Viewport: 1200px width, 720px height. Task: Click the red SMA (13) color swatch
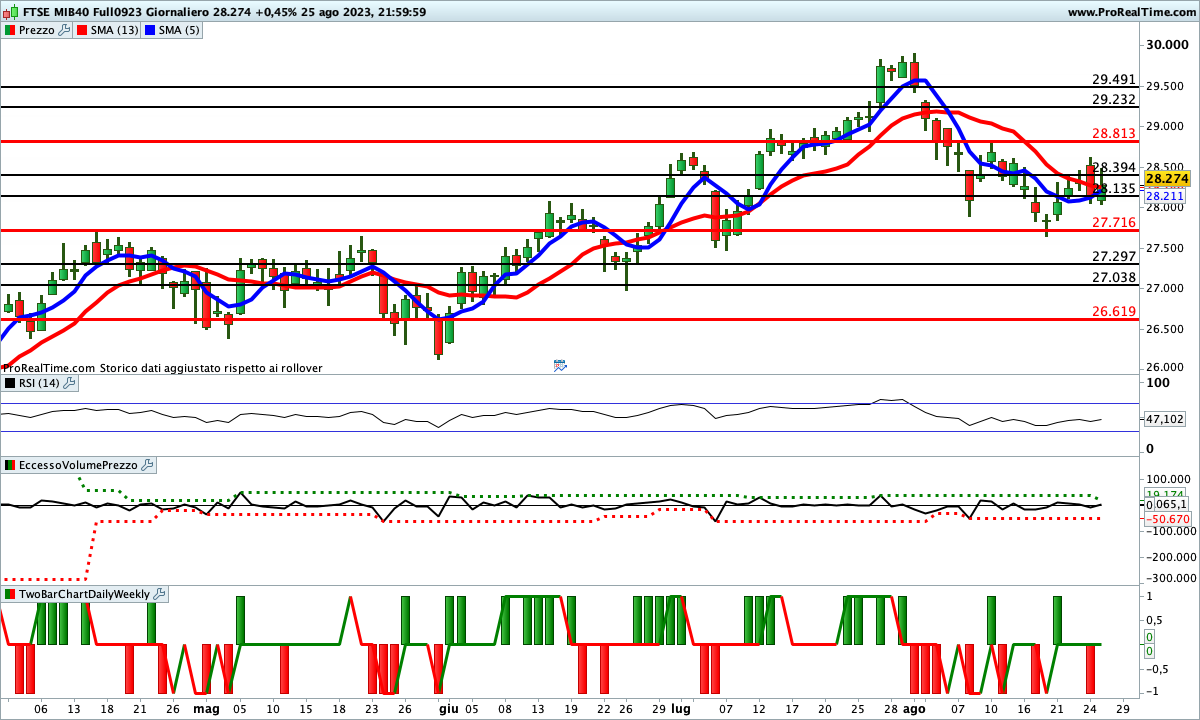(x=82, y=30)
